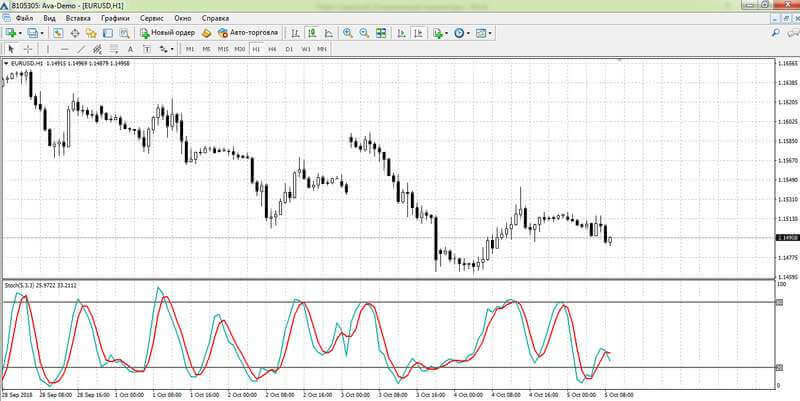
Task: Select the H1 timeframe button
Action: tap(256, 49)
